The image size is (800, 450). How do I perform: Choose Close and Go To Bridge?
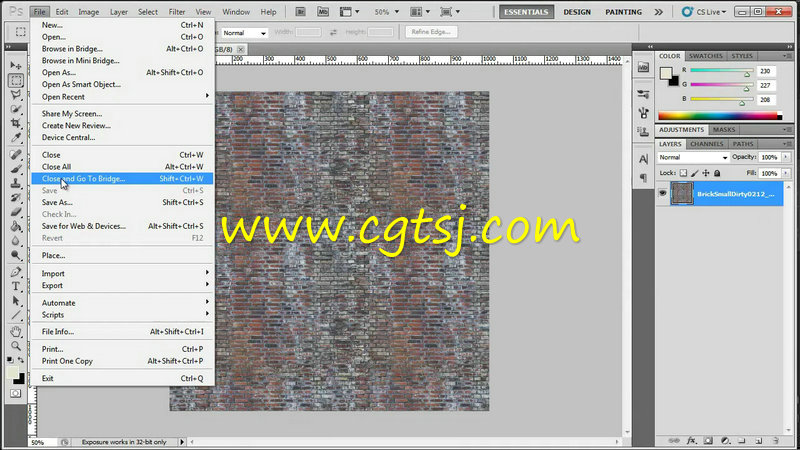coord(122,179)
